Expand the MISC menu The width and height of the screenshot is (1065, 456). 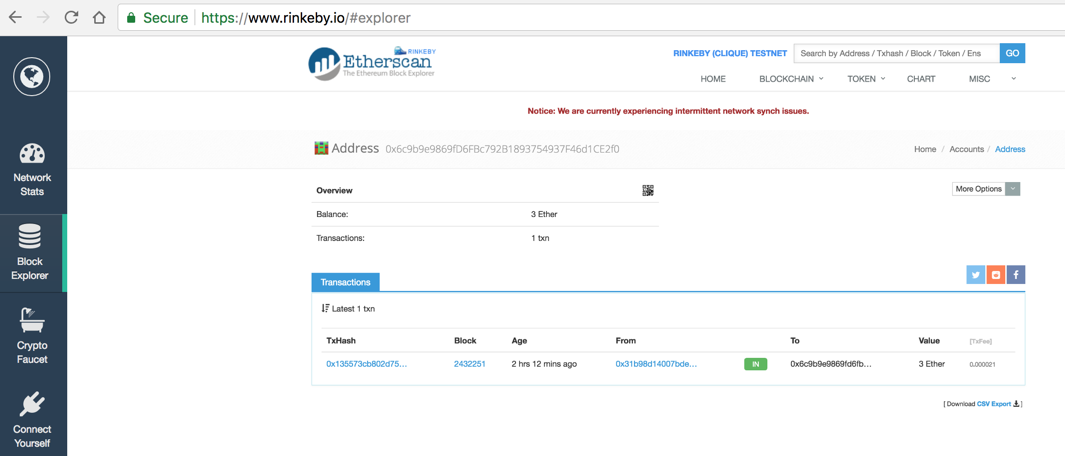992,79
